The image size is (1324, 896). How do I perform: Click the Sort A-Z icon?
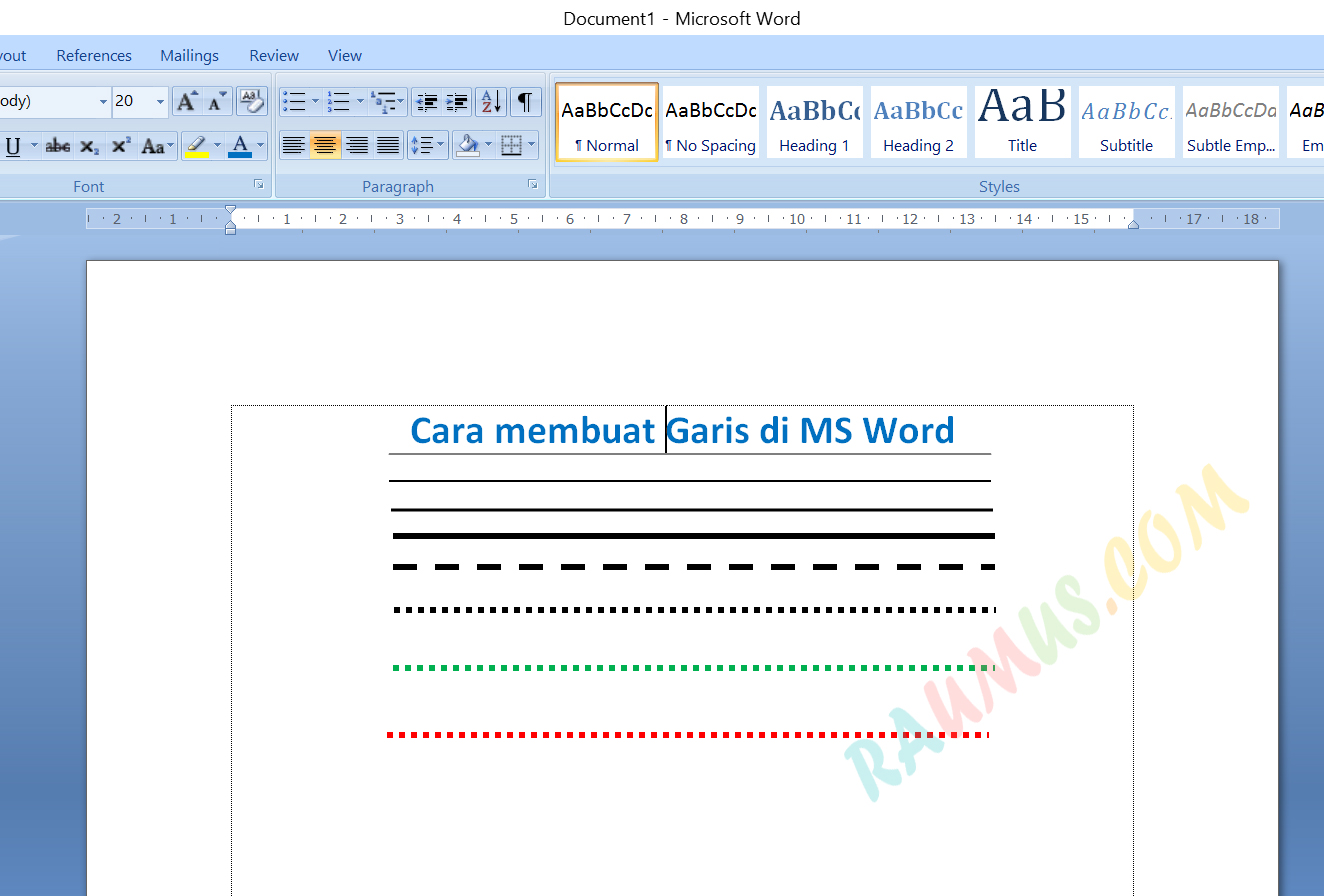[490, 101]
